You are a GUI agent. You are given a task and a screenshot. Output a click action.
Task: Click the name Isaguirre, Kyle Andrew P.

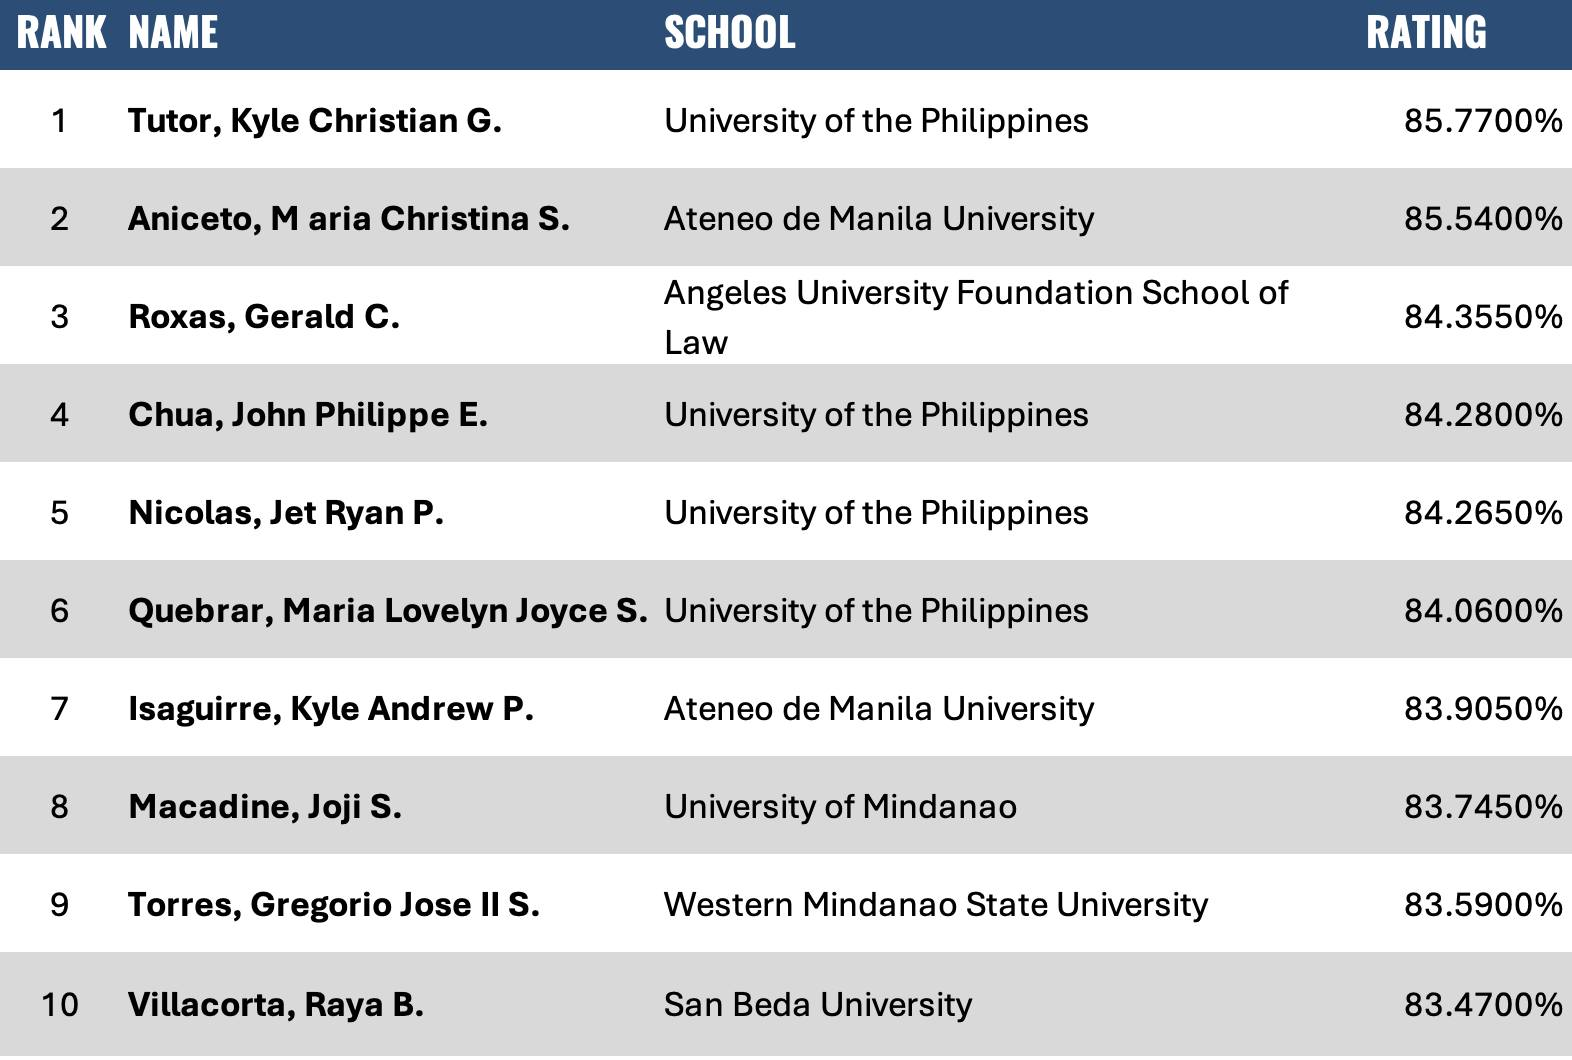click(330, 709)
